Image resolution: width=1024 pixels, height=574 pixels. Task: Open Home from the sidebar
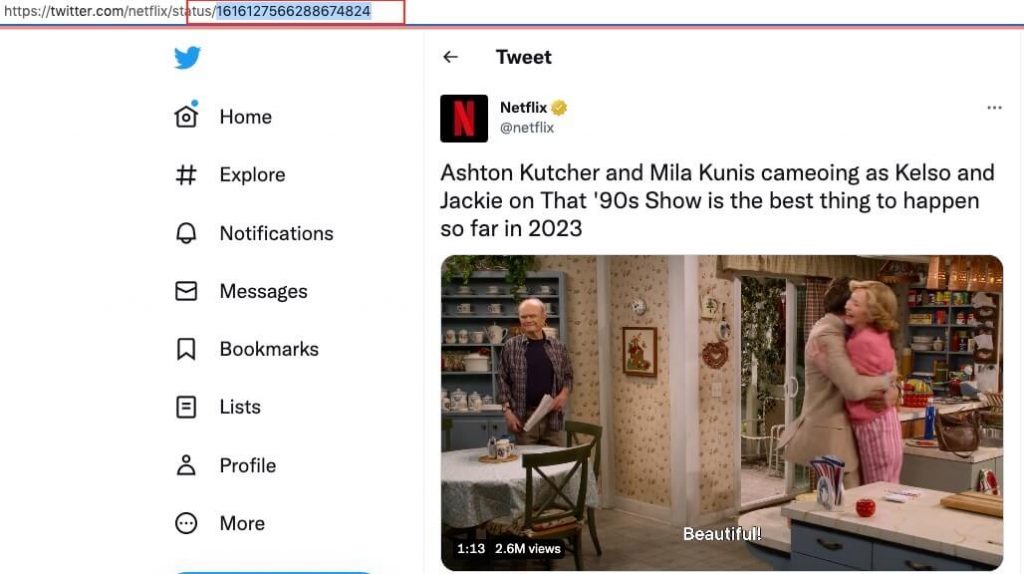click(x=246, y=116)
